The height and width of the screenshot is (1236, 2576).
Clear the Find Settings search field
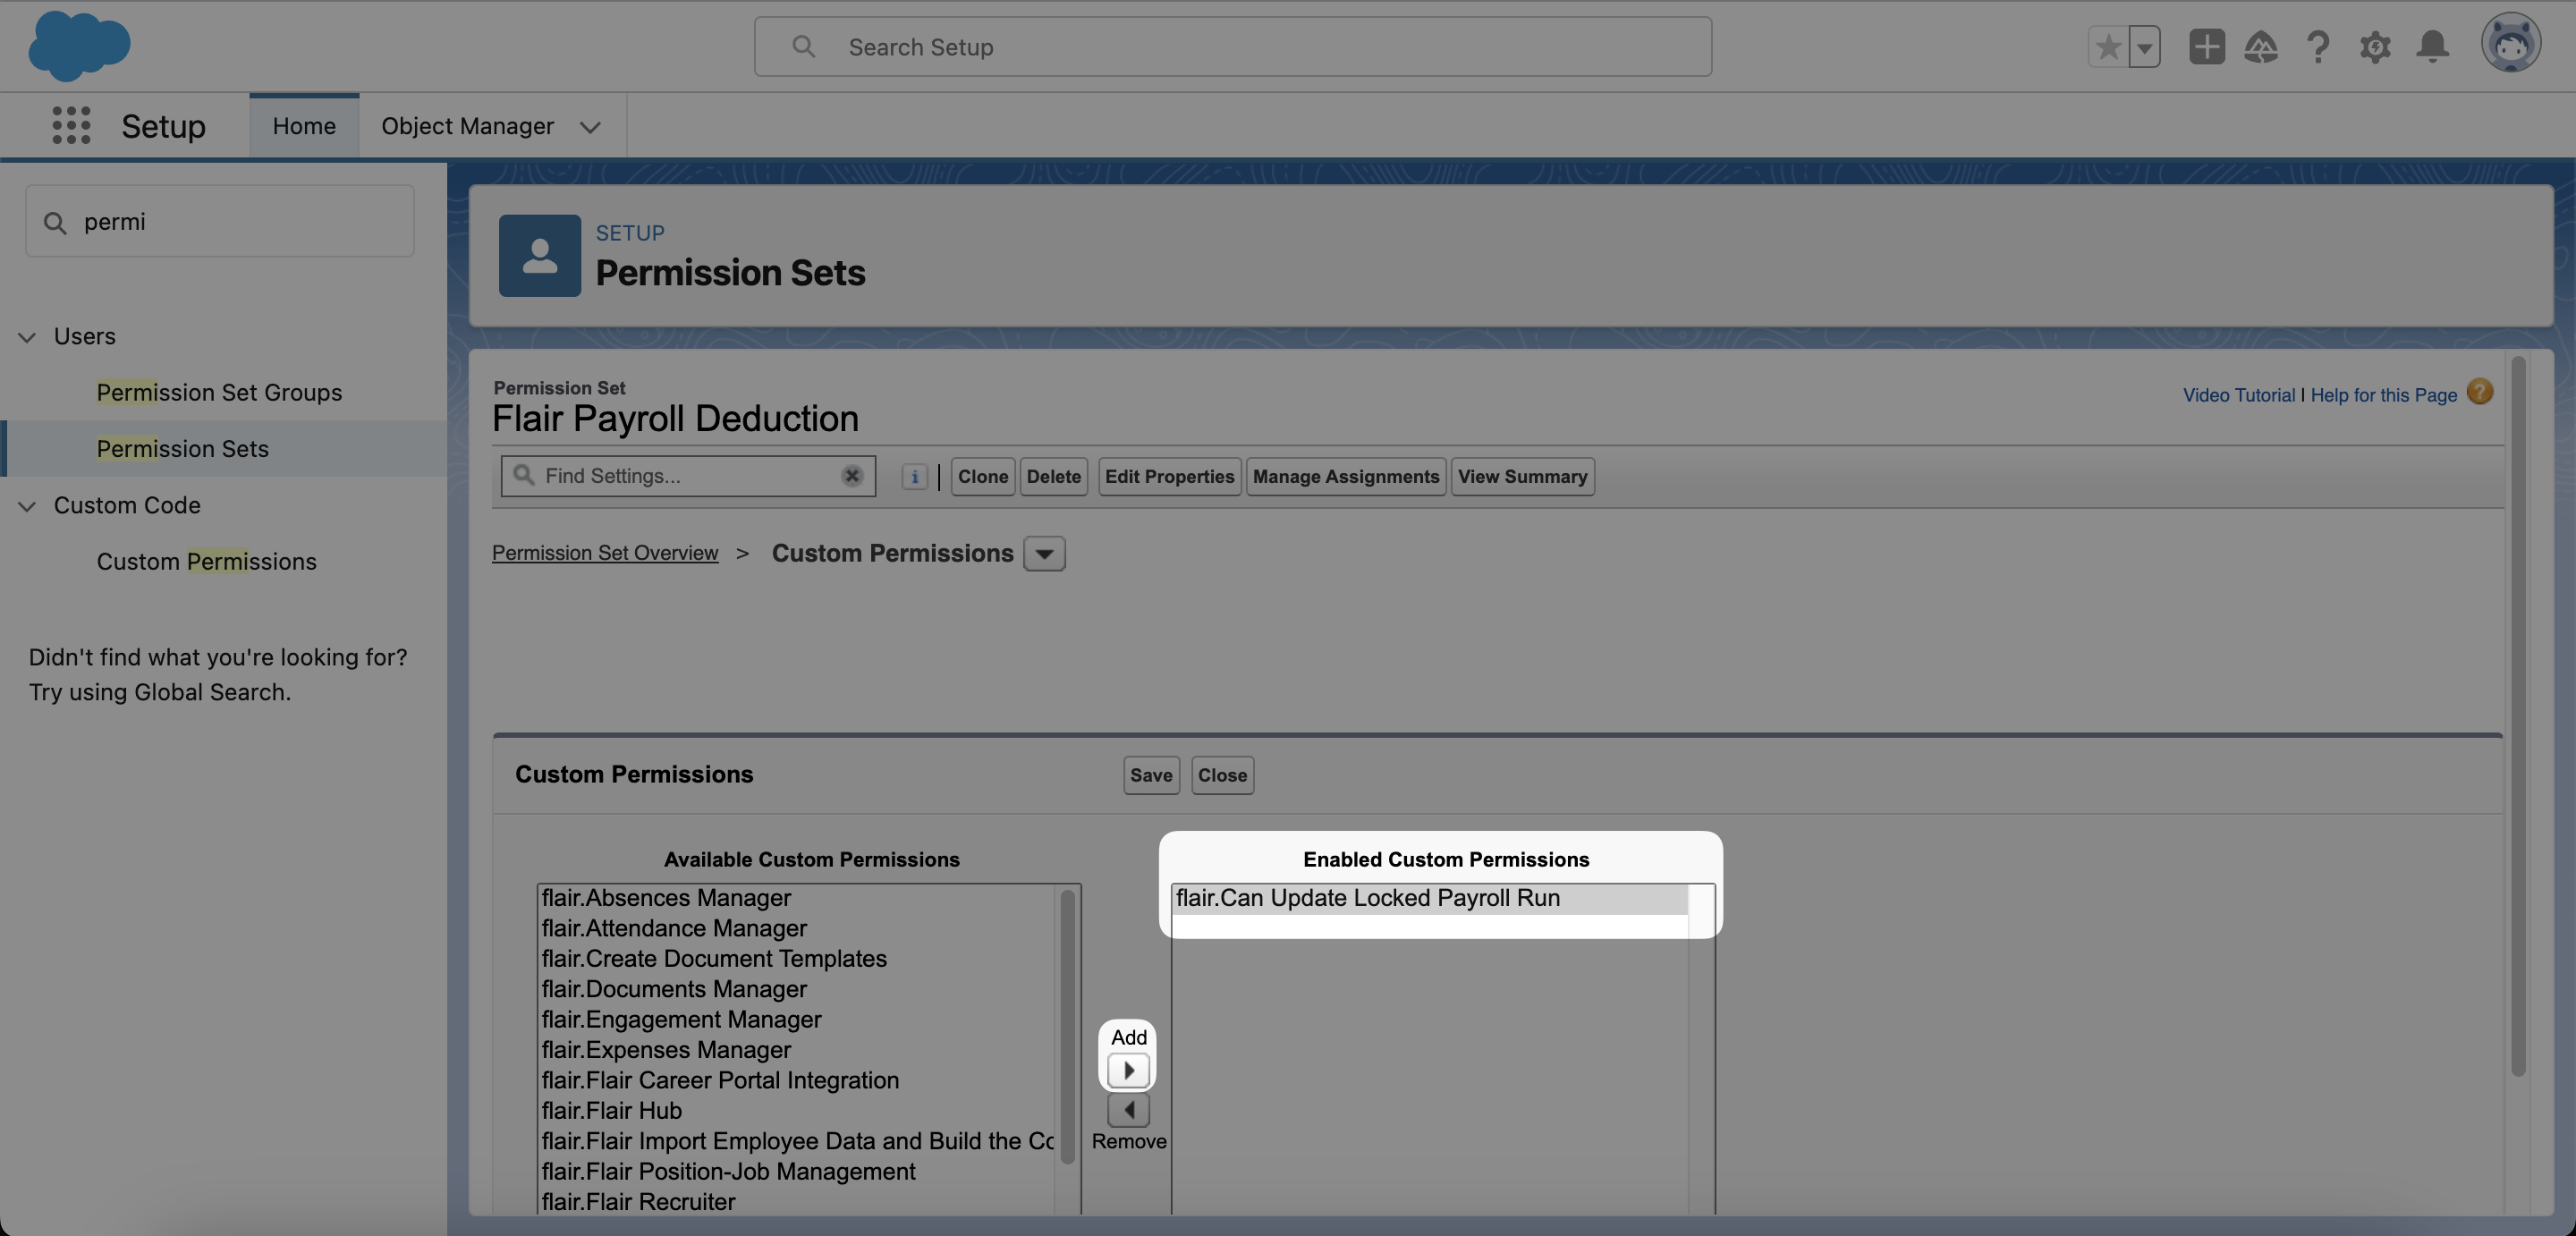coord(852,476)
